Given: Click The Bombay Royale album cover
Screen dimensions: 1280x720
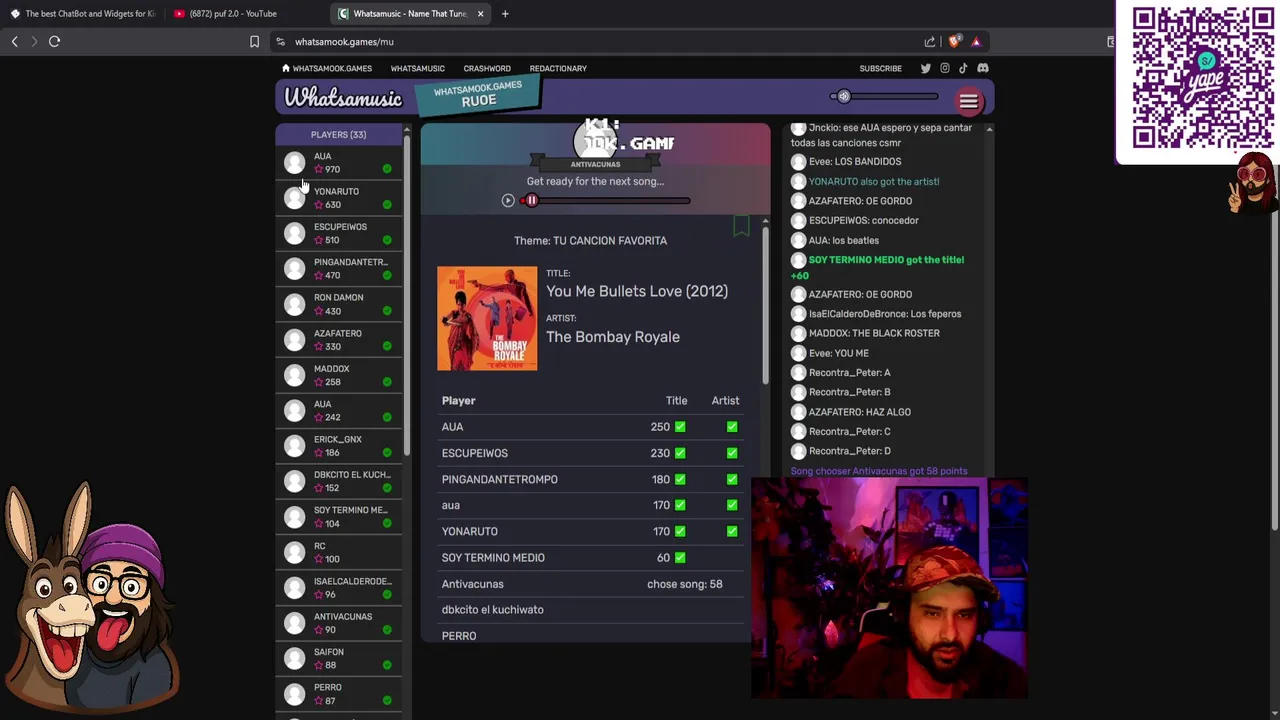Looking at the screenshot, I should [487, 318].
